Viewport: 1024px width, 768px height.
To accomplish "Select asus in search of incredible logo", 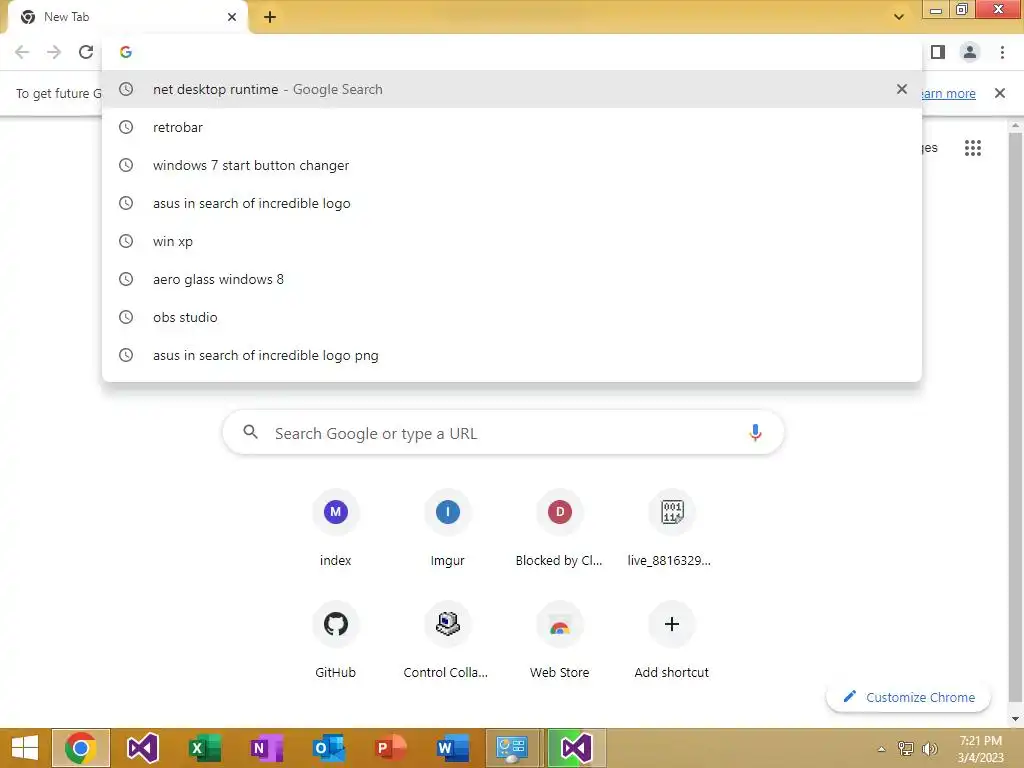I will tap(512, 203).
